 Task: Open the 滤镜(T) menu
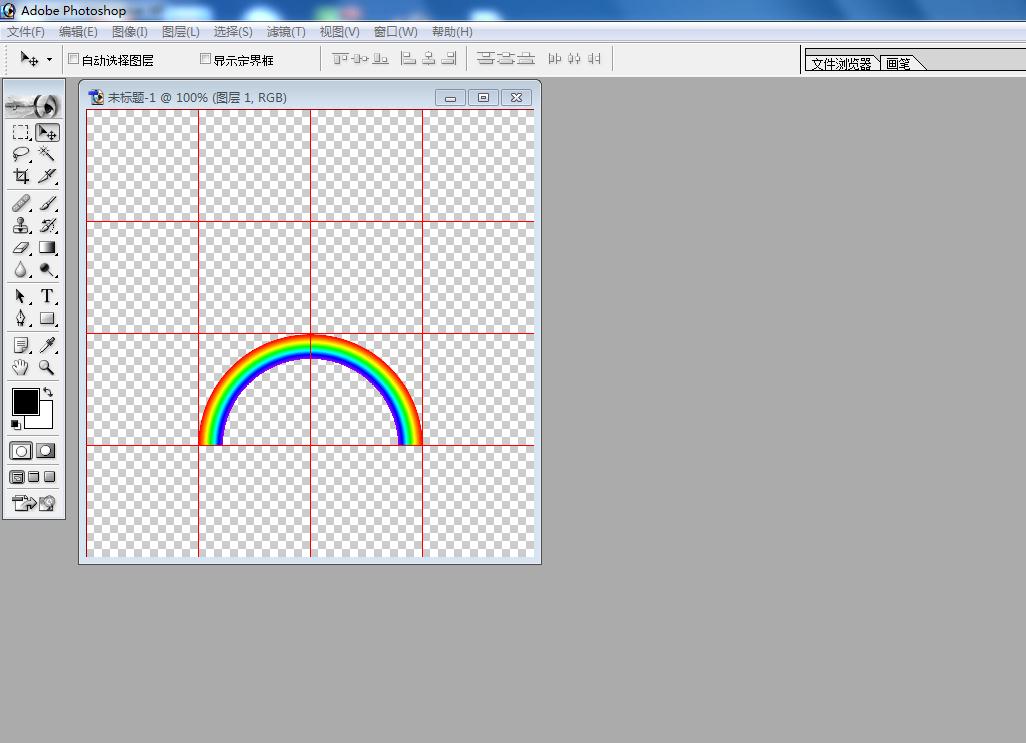click(286, 31)
